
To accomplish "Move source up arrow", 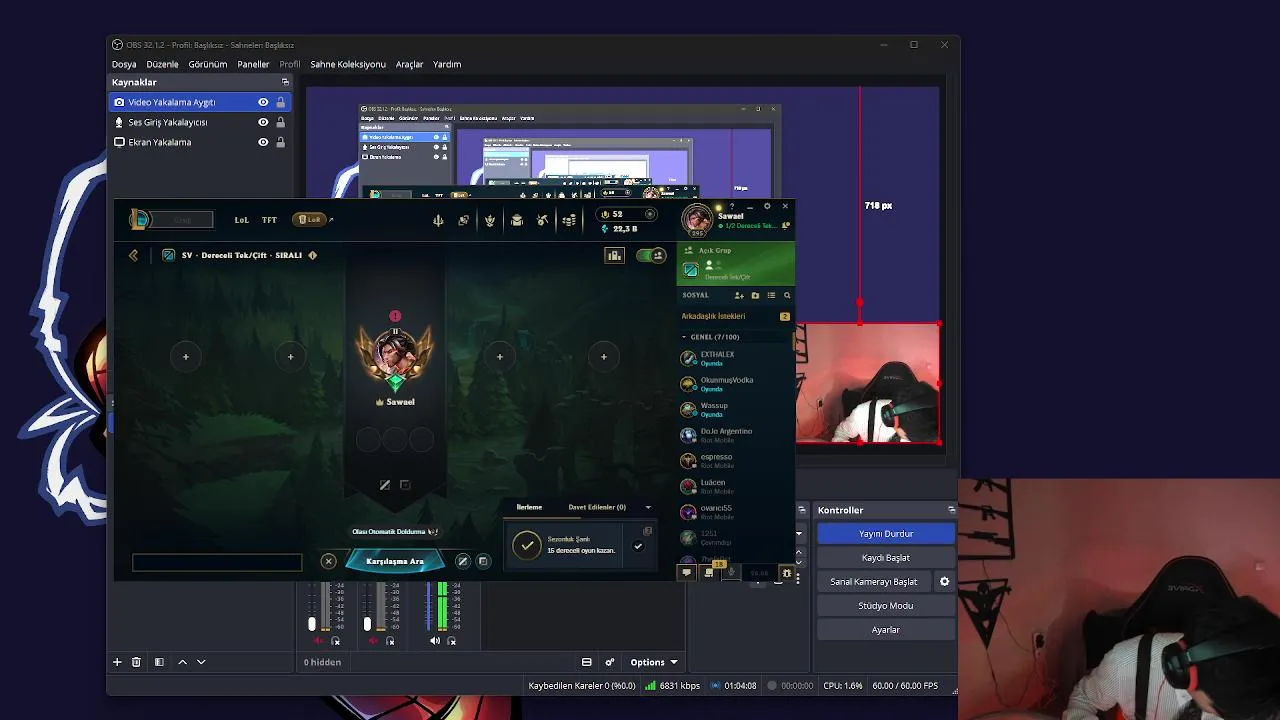I will (x=182, y=662).
